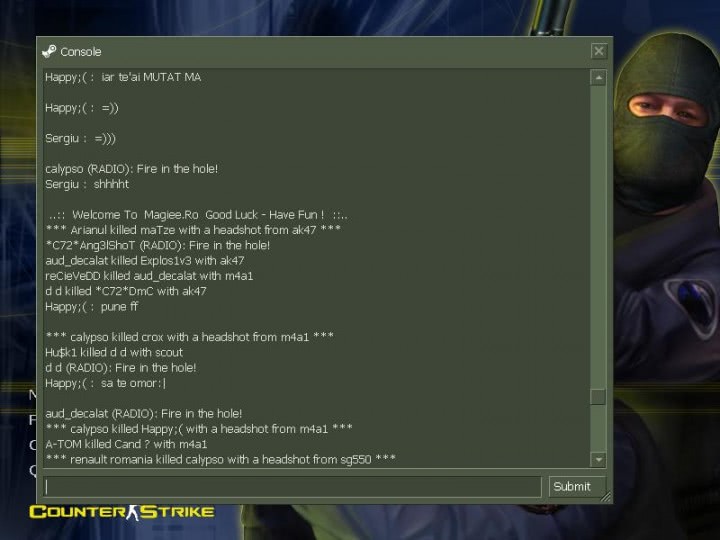Click the scroll up arrow in console

tap(598, 78)
